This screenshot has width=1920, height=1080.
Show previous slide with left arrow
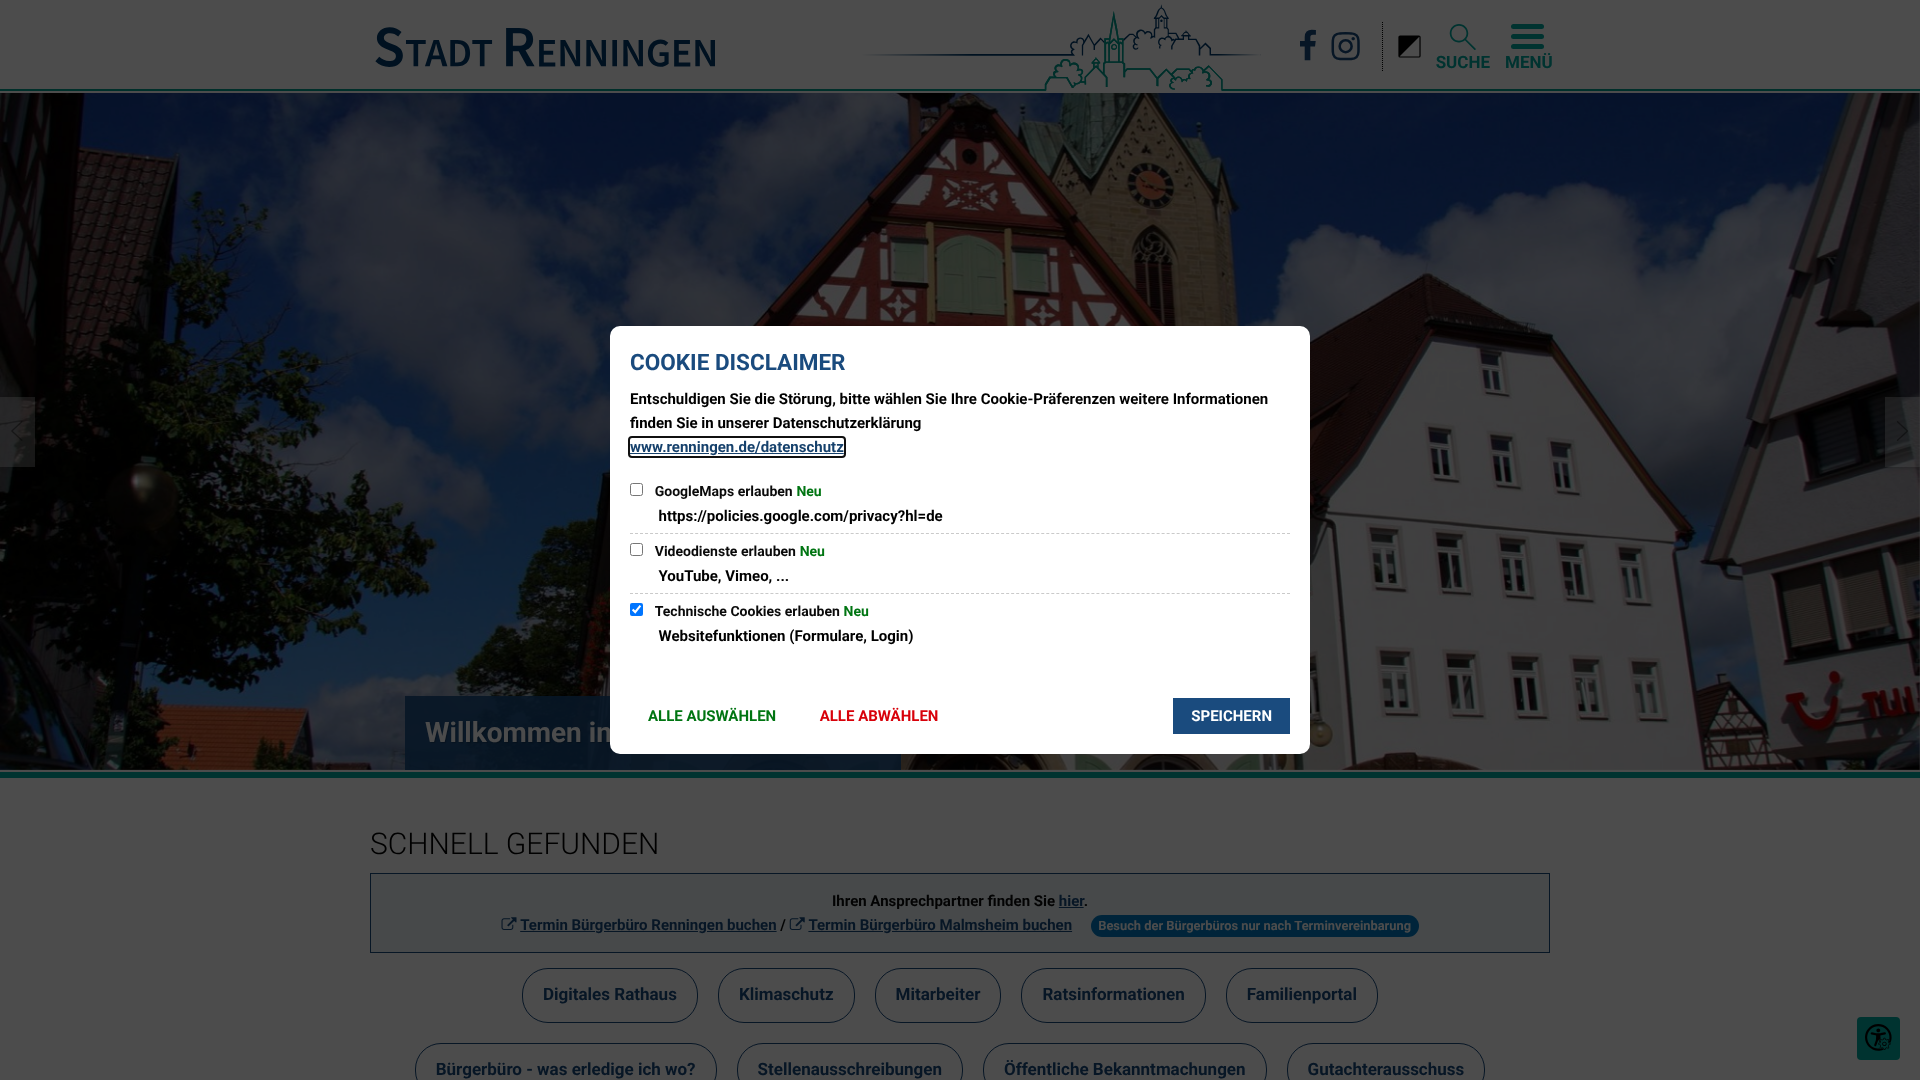click(17, 432)
